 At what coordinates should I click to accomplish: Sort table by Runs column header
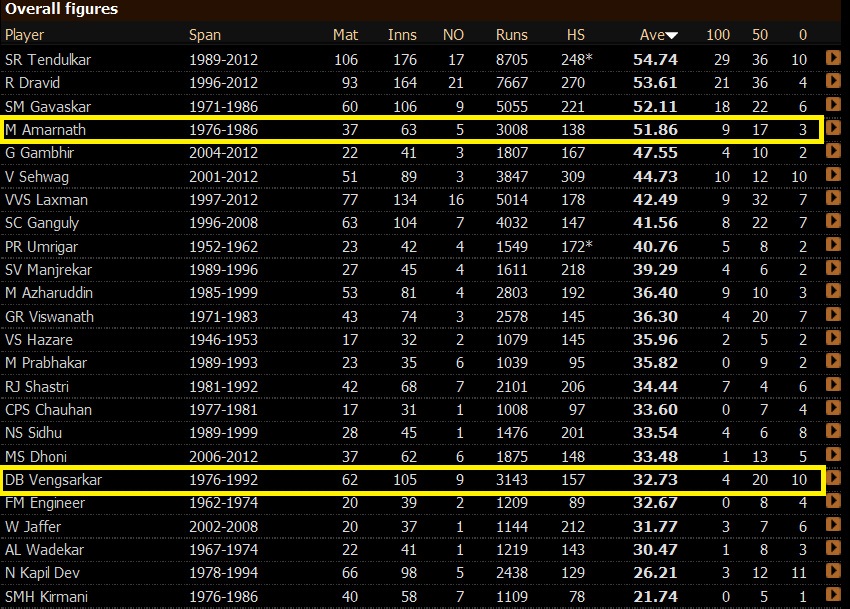(512, 35)
